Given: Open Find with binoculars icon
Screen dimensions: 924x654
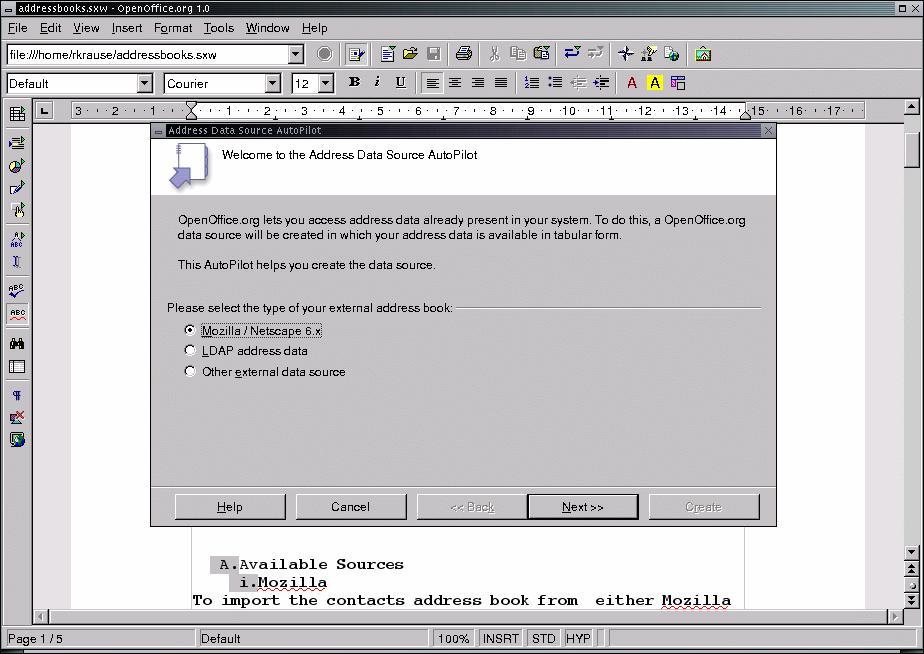Looking at the screenshot, I should [17, 344].
